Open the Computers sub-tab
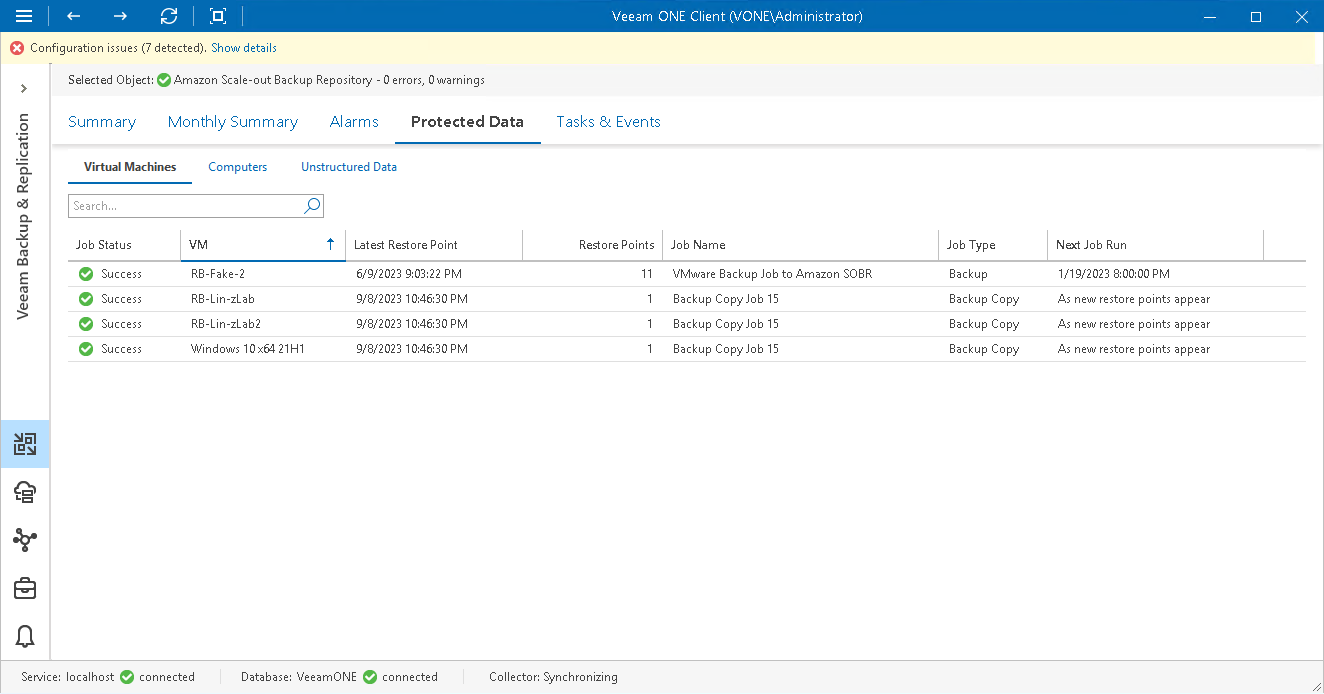The height and width of the screenshot is (694, 1324). pos(237,167)
